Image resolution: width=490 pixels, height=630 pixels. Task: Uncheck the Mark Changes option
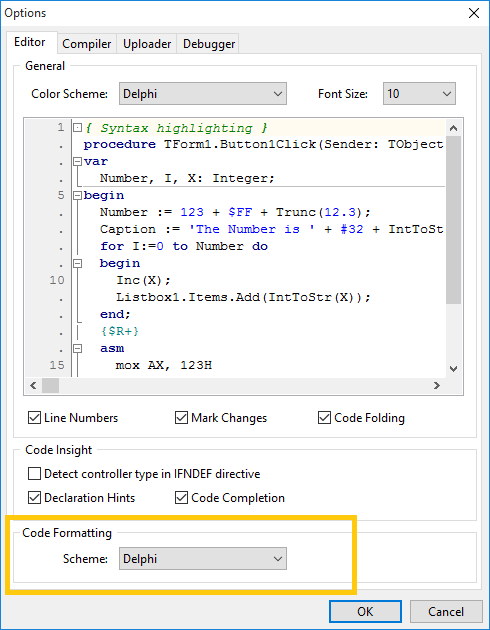click(x=182, y=418)
